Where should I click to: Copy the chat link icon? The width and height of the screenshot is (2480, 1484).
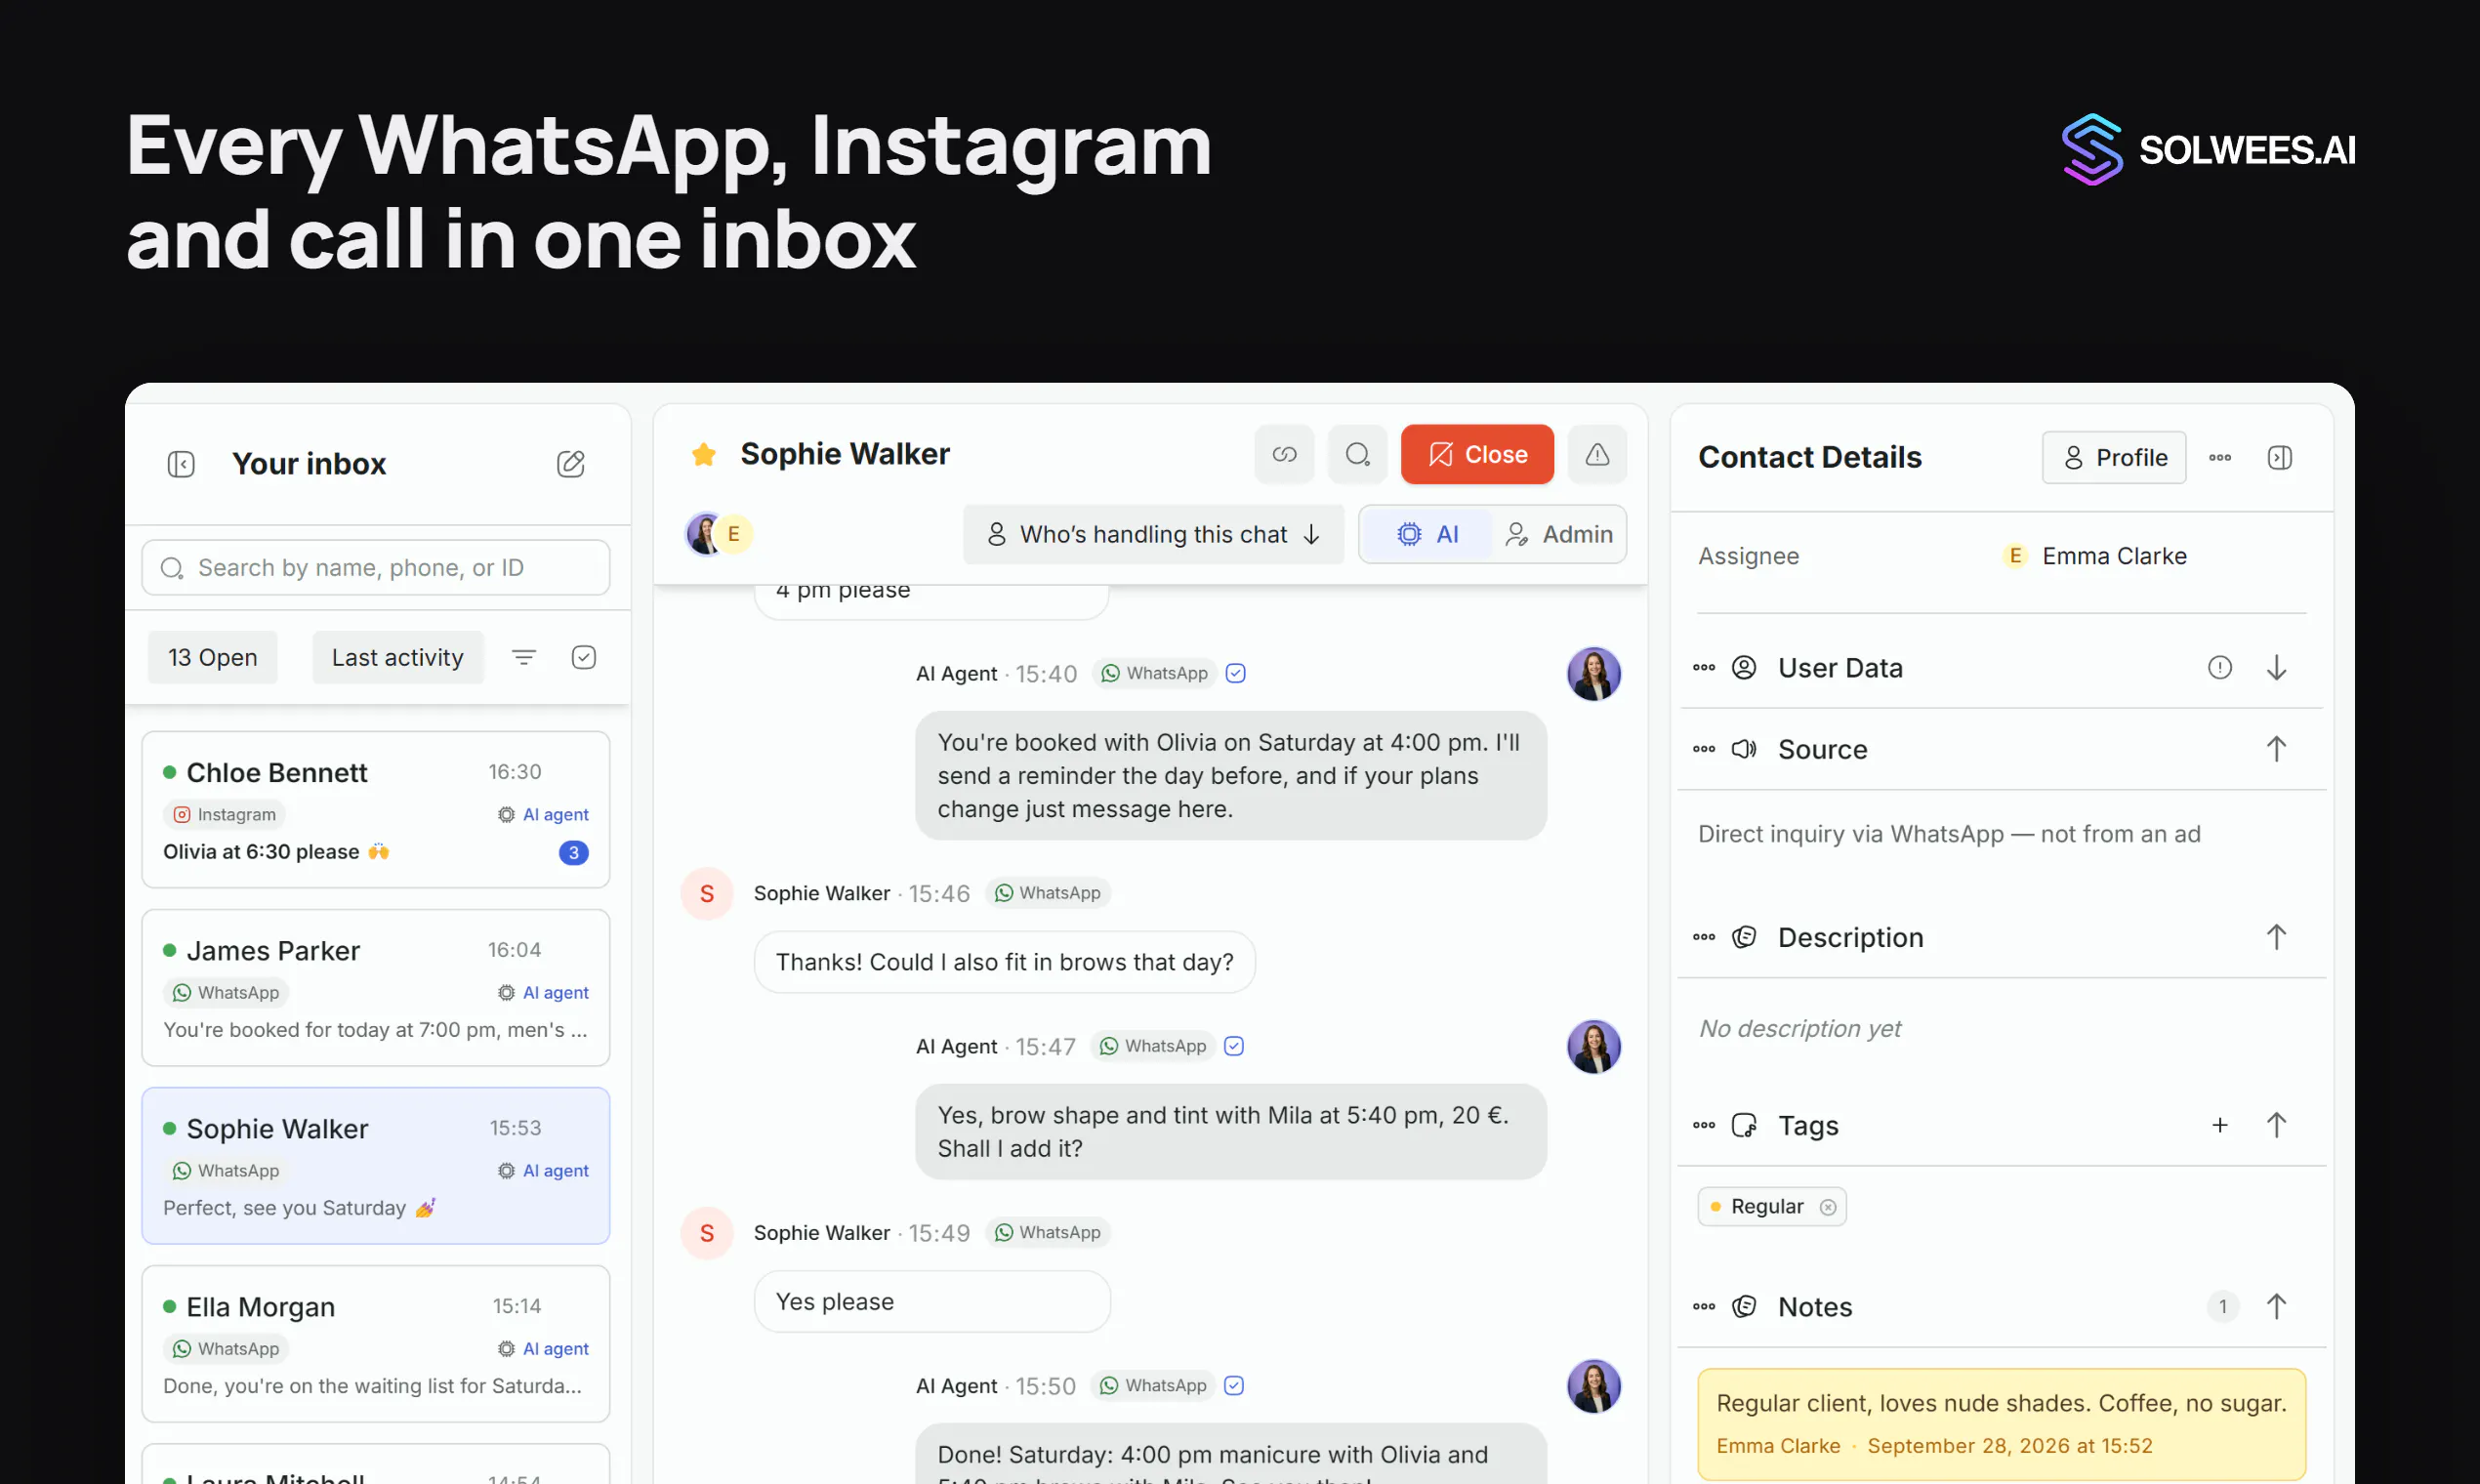click(1284, 455)
